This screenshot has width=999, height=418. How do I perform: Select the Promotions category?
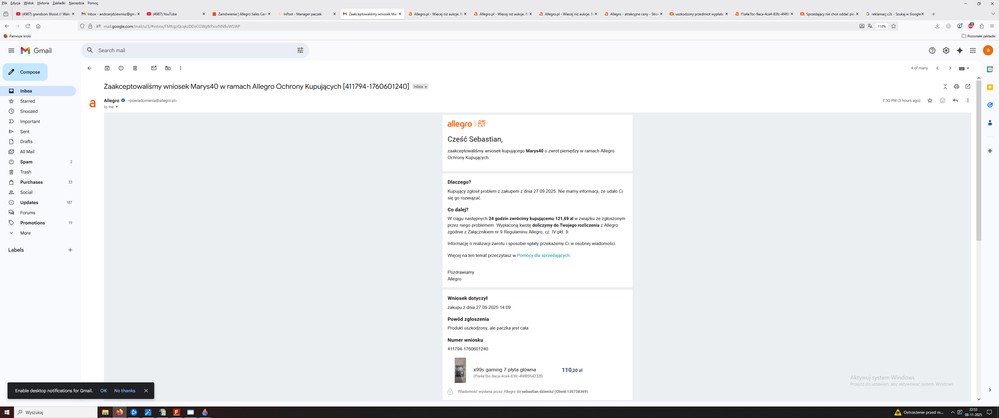[32, 222]
